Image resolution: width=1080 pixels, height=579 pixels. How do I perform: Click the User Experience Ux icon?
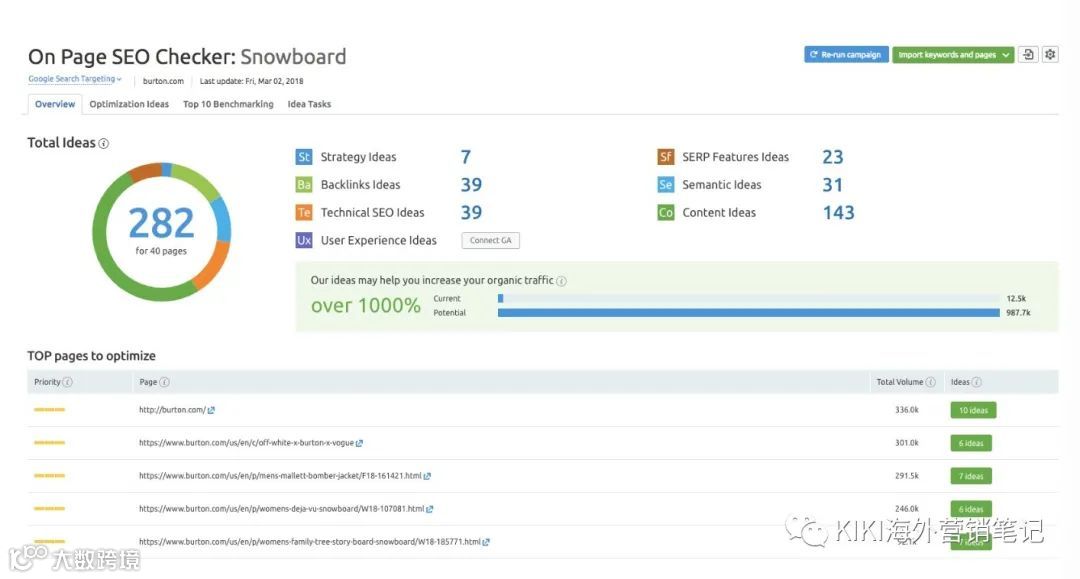[x=304, y=240]
